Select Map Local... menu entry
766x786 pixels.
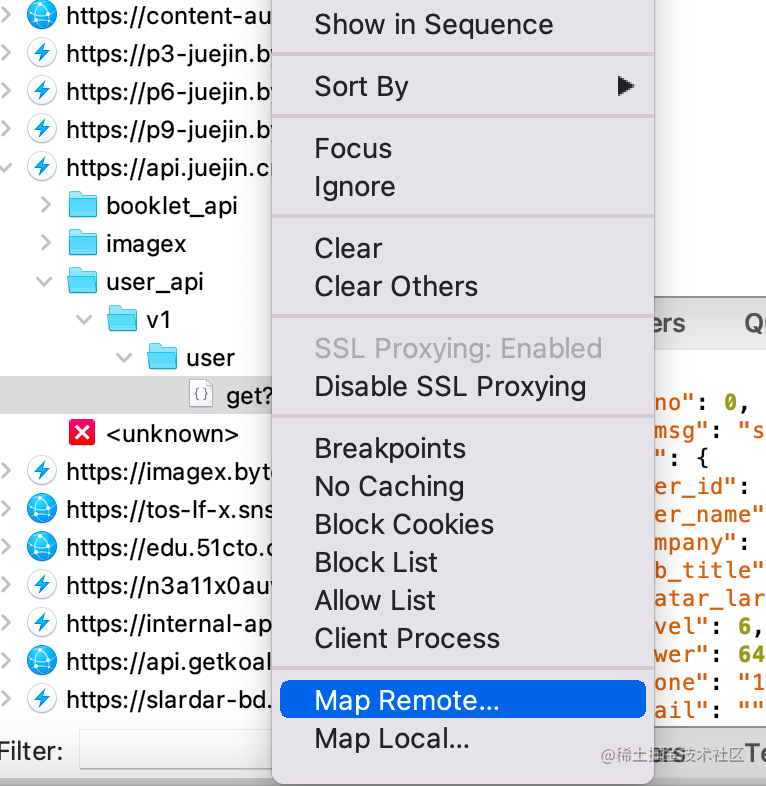(x=392, y=739)
